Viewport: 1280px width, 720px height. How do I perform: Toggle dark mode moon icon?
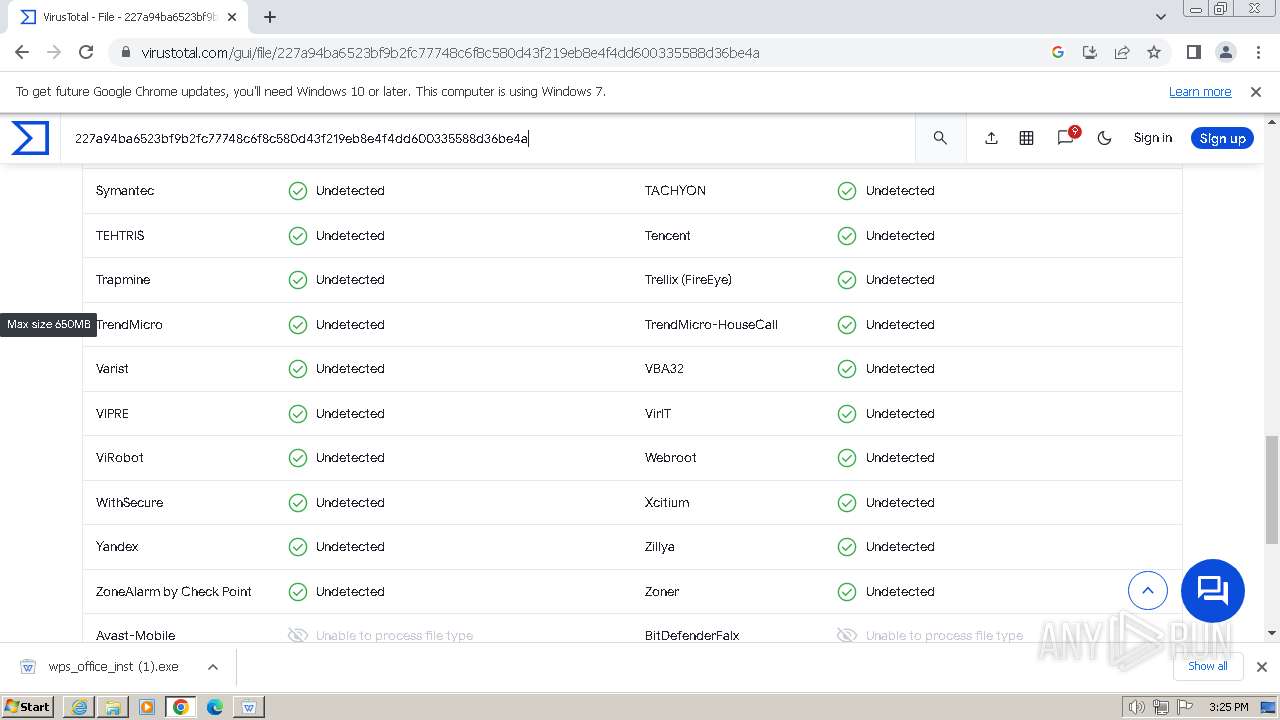[x=1104, y=138]
